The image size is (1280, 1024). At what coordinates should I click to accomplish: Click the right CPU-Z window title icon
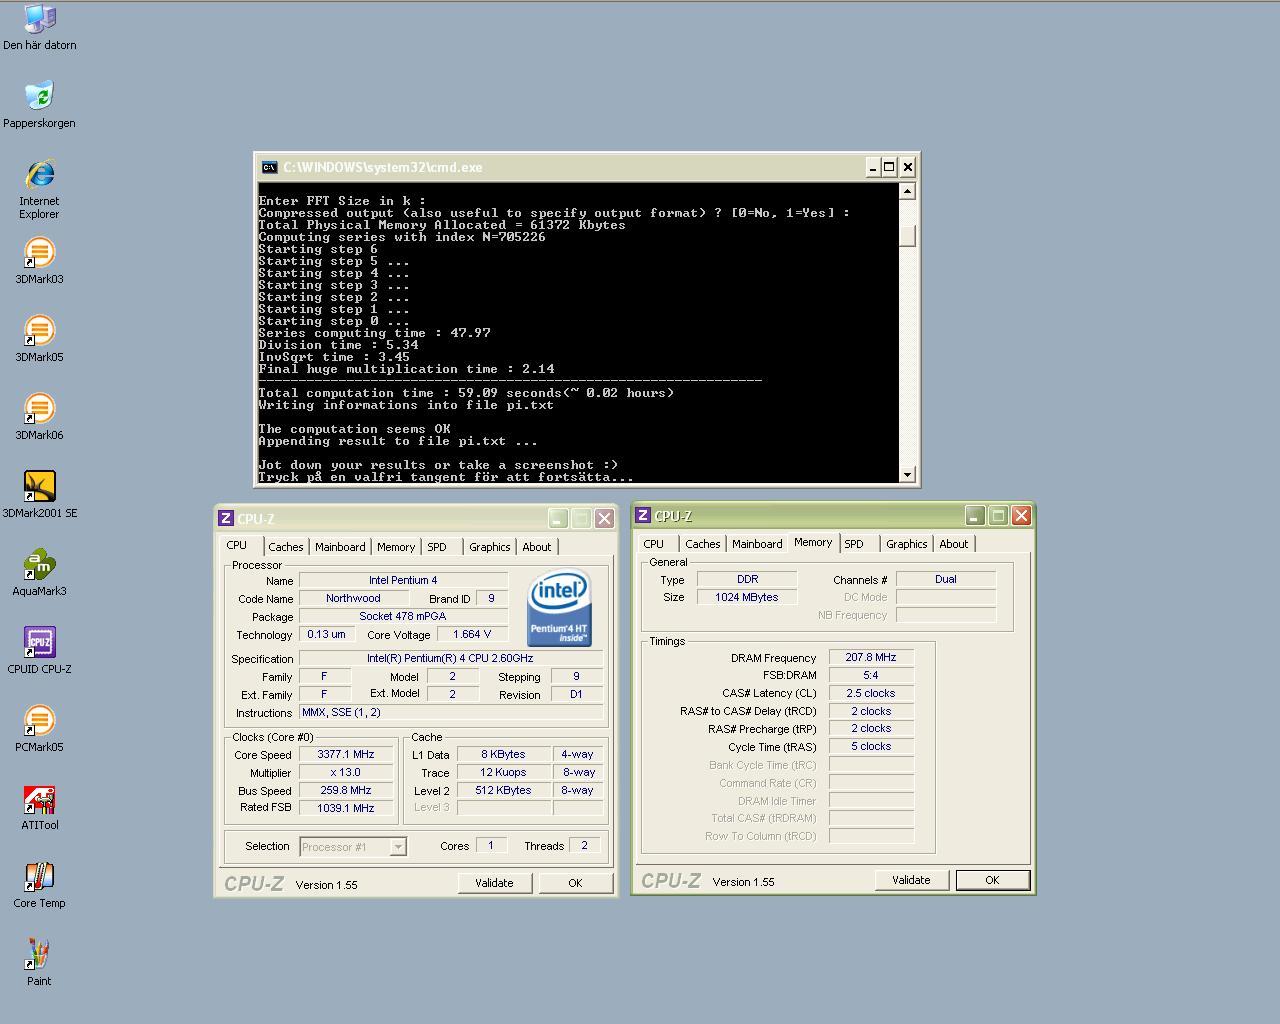643,515
